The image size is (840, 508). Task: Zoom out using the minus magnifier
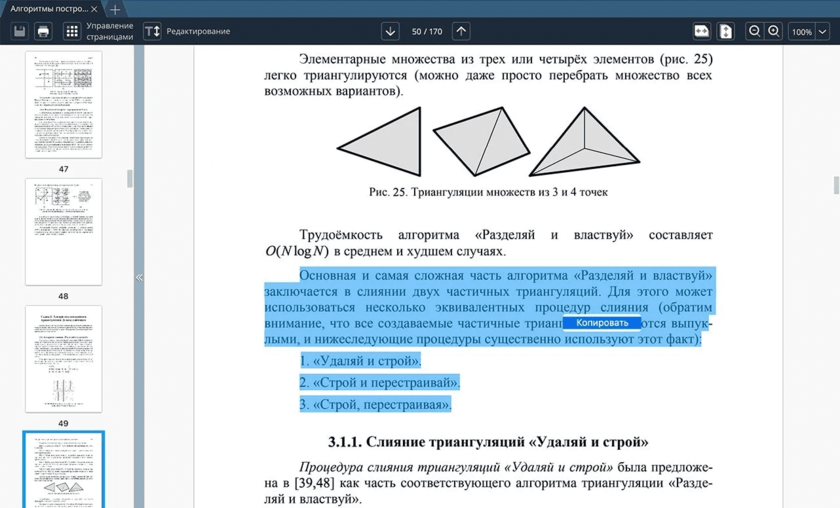point(755,31)
